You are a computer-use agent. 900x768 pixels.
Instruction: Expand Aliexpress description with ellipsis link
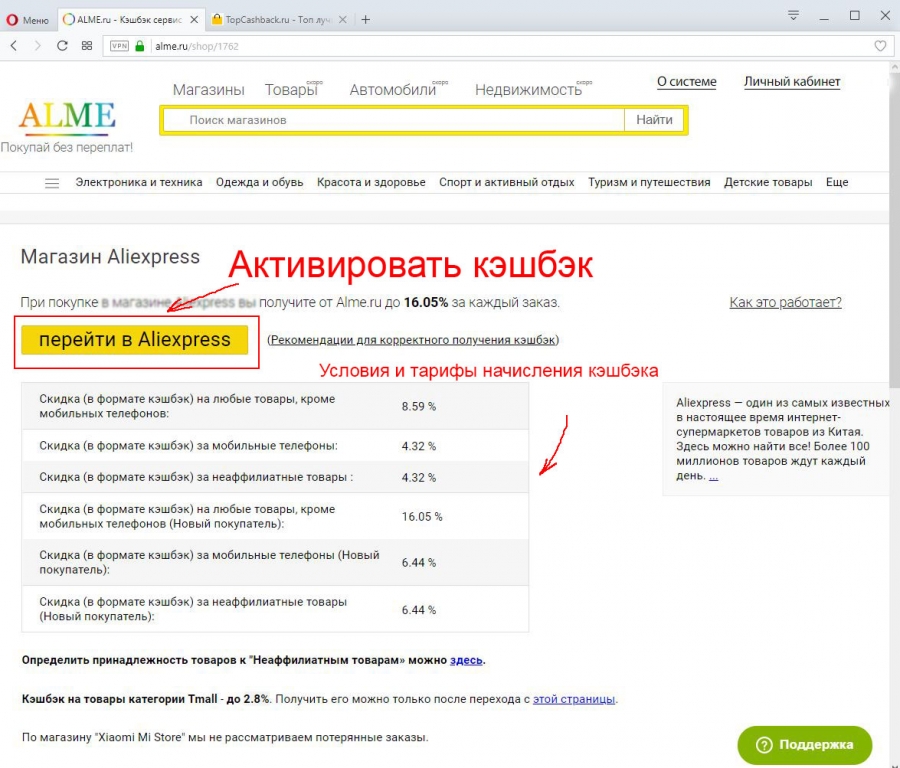[713, 476]
